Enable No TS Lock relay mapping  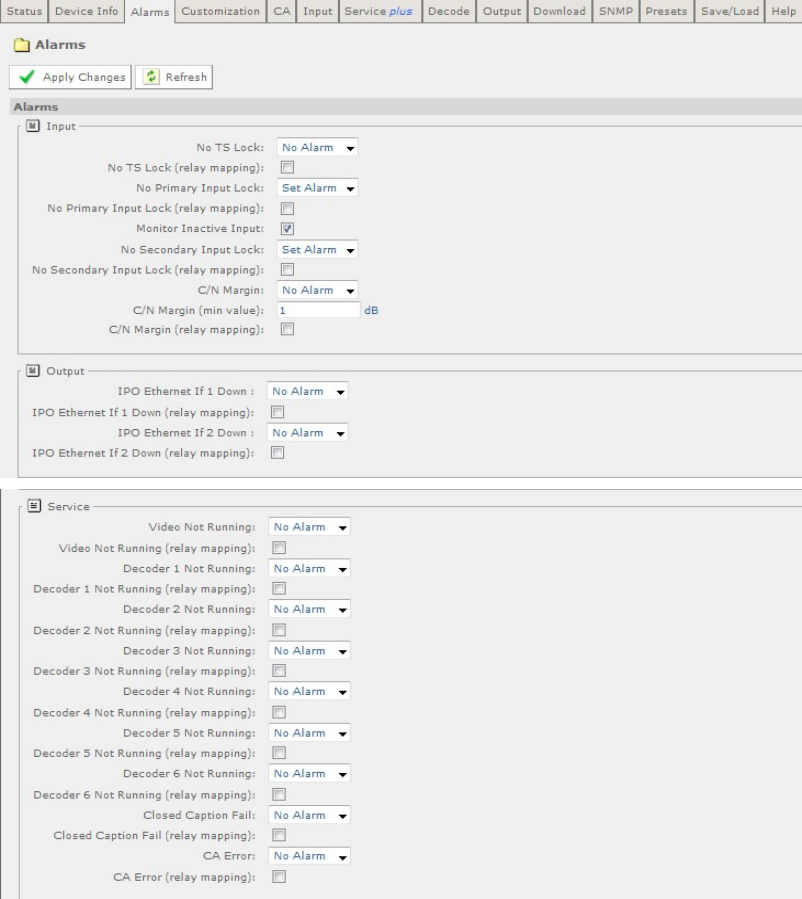tap(287, 167)
